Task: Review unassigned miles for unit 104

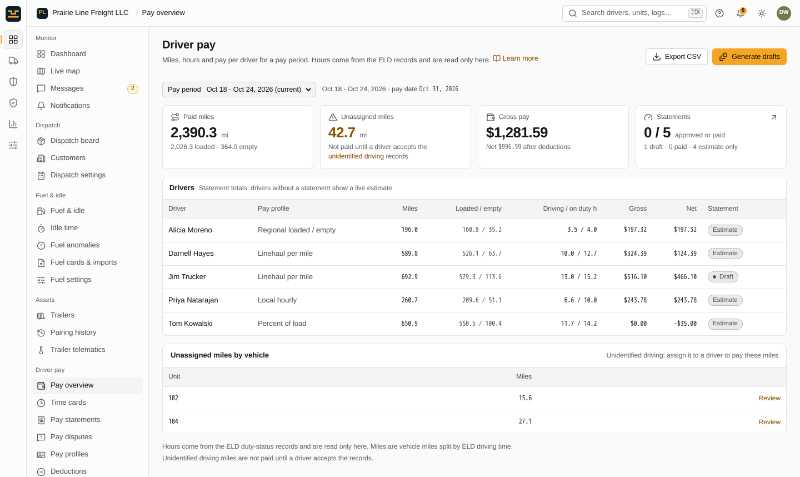Action: (769, 422)
